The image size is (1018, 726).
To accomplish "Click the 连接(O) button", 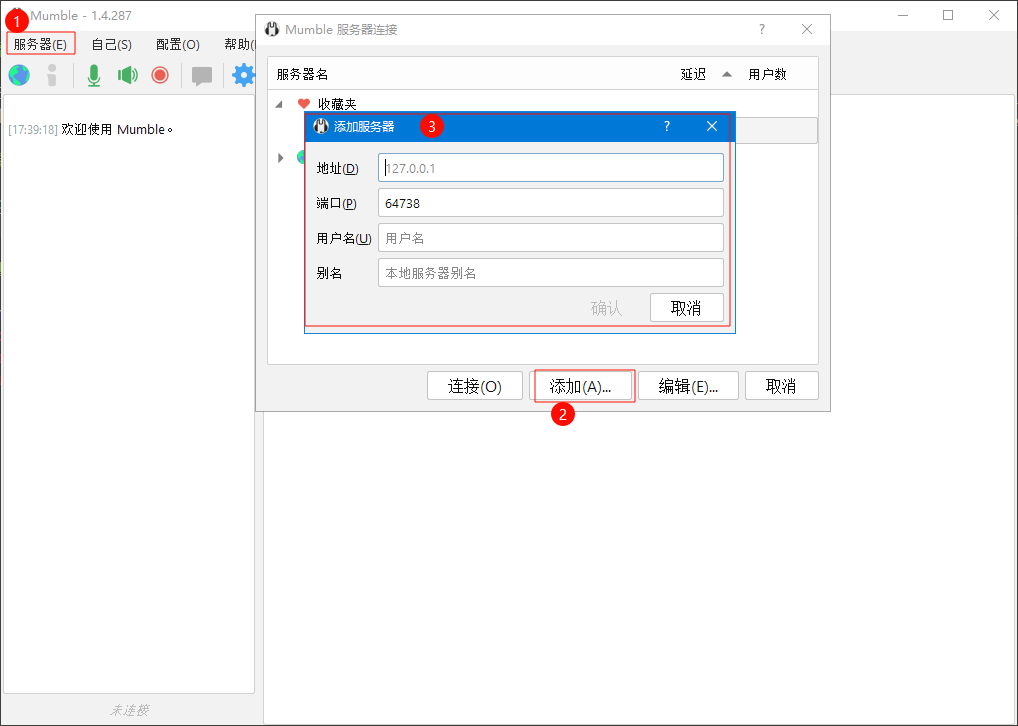I will pyautogui.click(x=475, y=386).
